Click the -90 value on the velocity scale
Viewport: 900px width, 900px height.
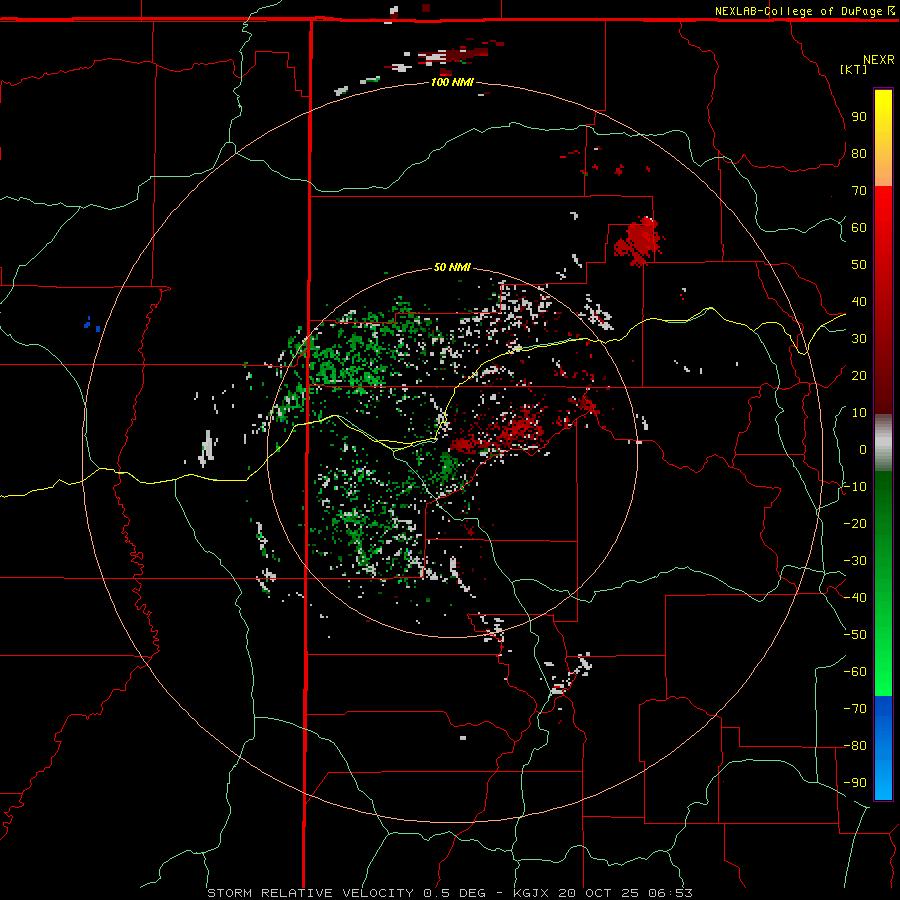(x=855, y=783)
